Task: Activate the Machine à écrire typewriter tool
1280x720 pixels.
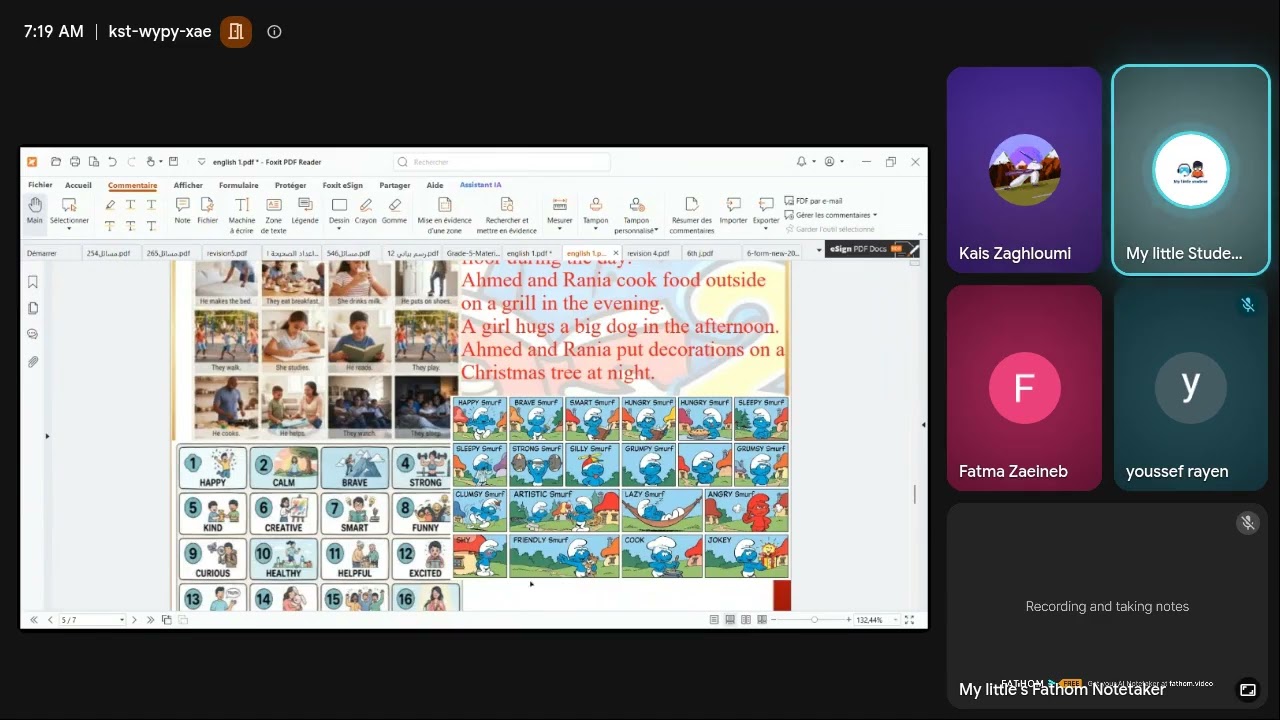Action: click(x=242, y=214)
